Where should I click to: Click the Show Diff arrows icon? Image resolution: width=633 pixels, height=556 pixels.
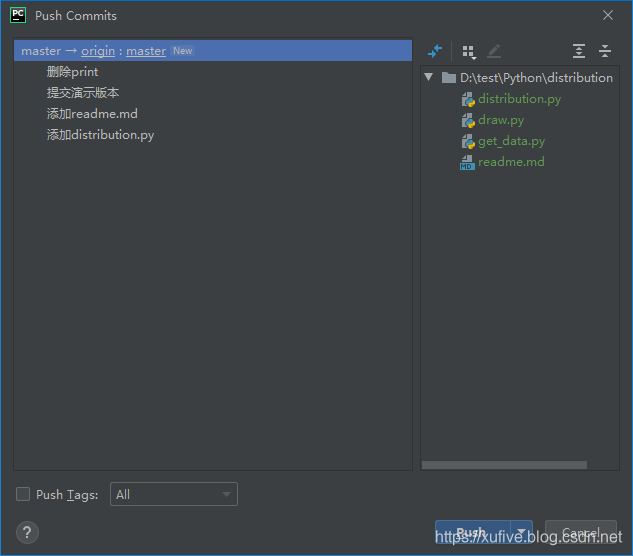pos(435,51)
